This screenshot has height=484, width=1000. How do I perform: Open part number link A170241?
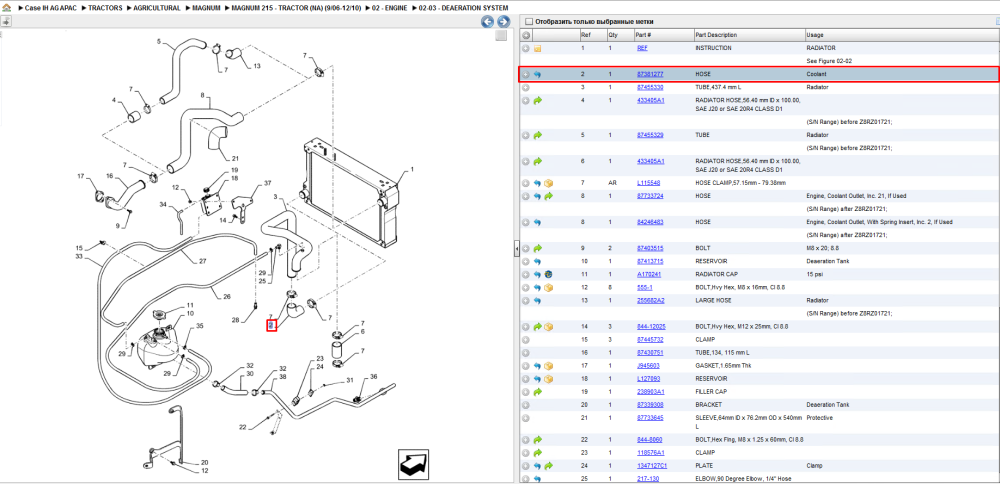pos(649,274)
